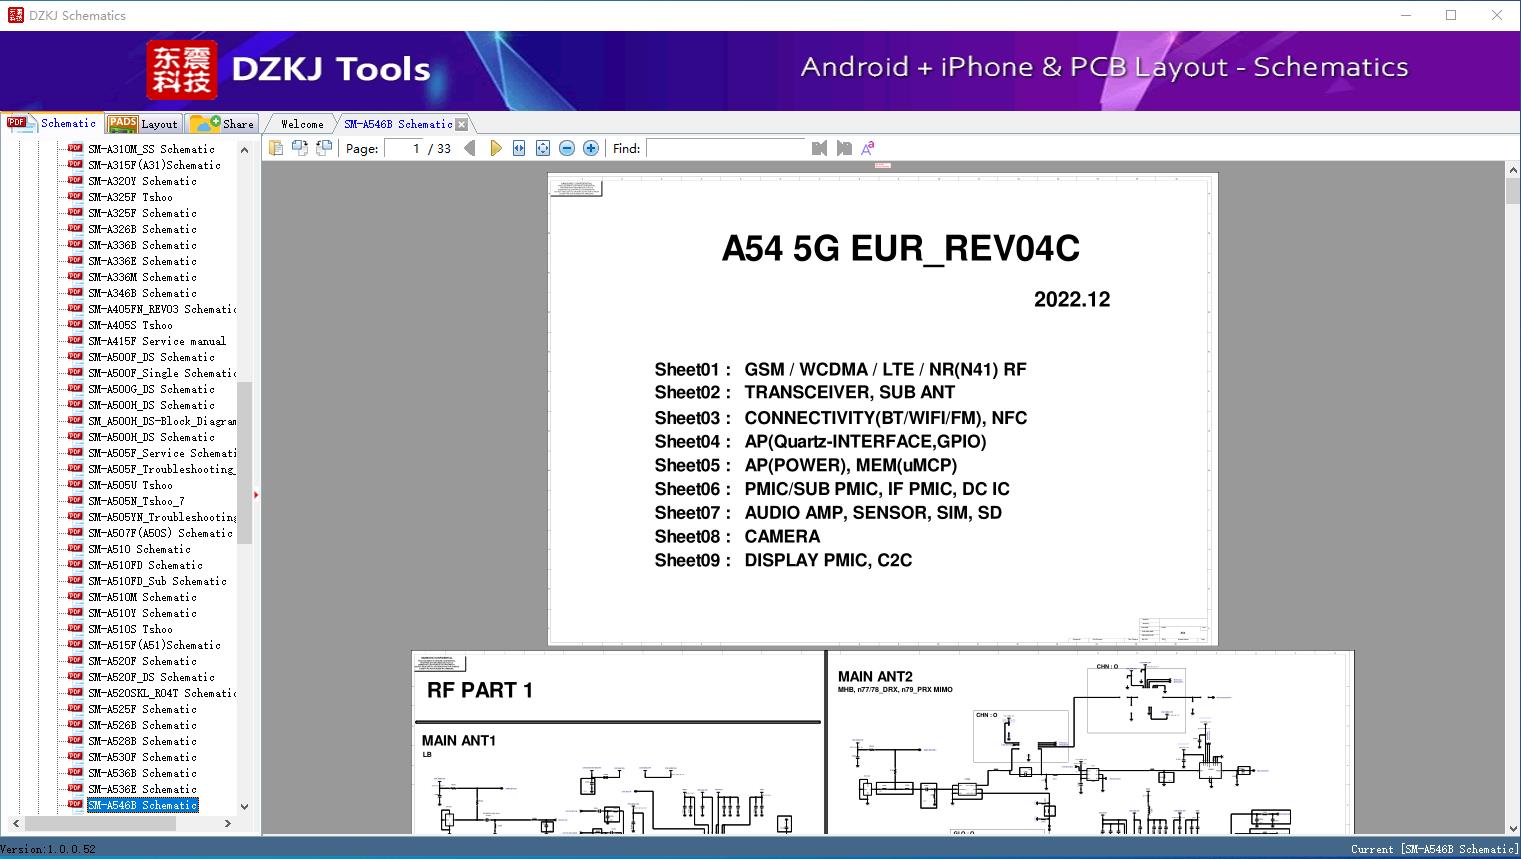Viewport: 1521px width, 859px height.
Task: Click PDF icon beside SM-A415F Service manual
Action: [x=75, y=340]
